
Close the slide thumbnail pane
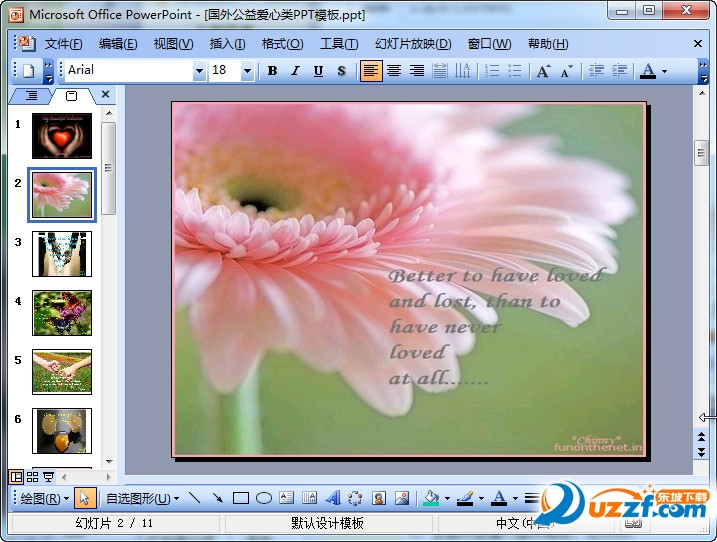pos(105,95)
